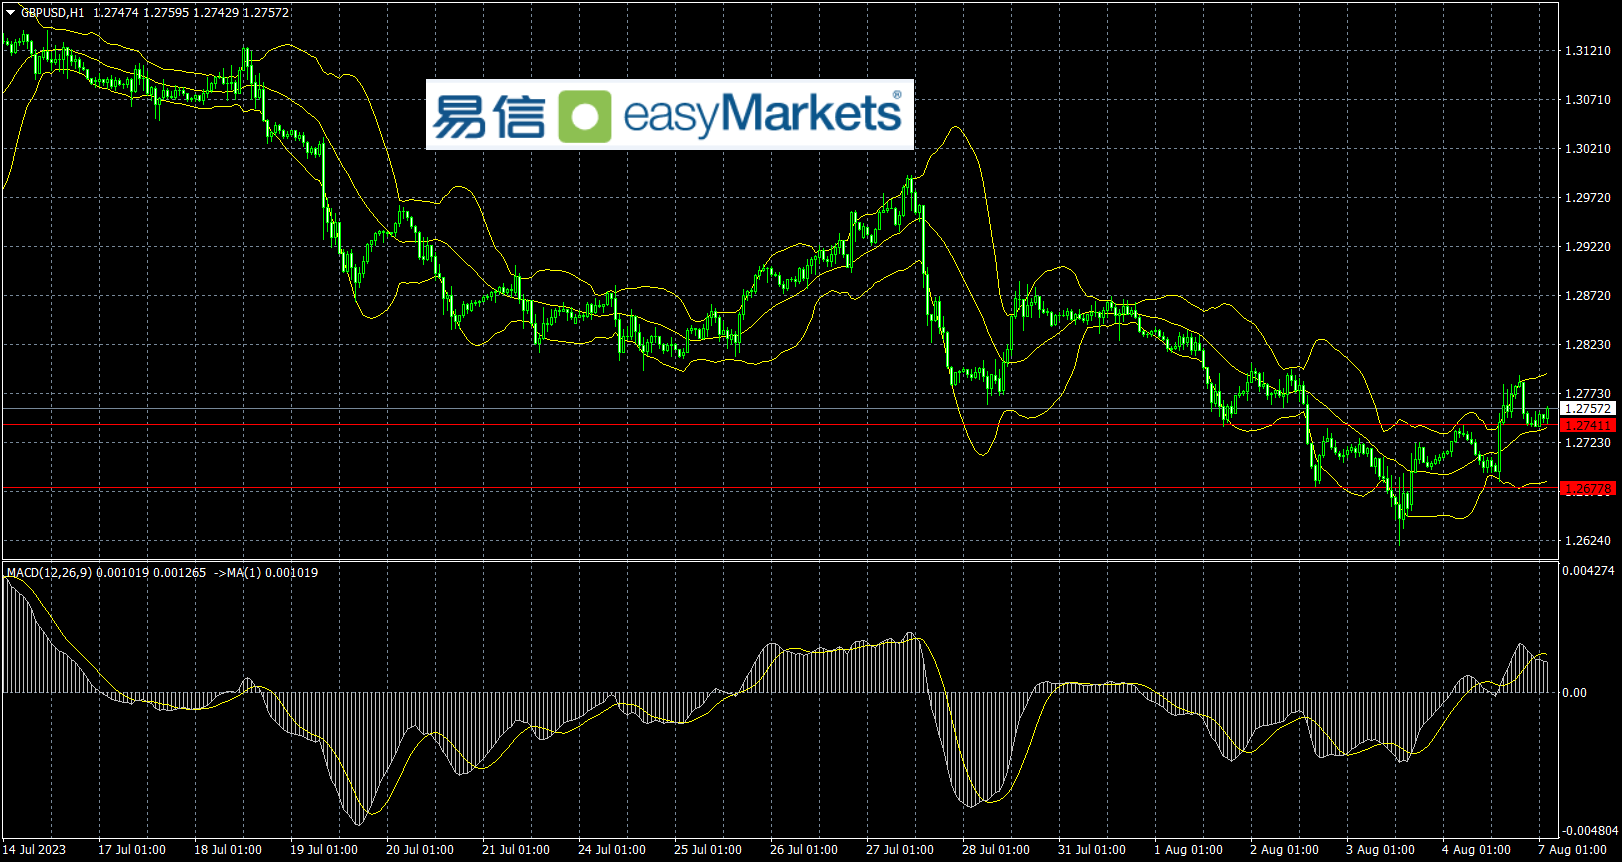Click the 31 Jul 01:00 time label
This screenshot has width=1622, height=862.
[1092, 850]
